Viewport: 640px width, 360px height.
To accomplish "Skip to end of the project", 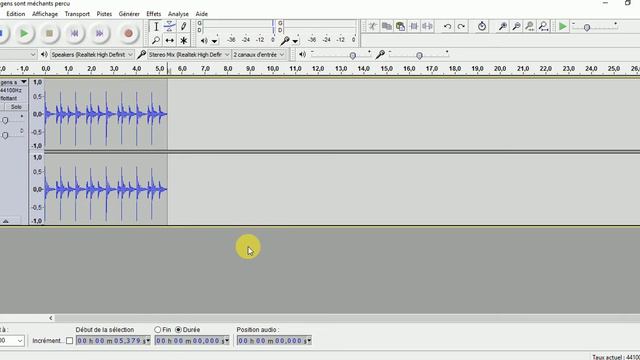I will (x=100, y=33).
